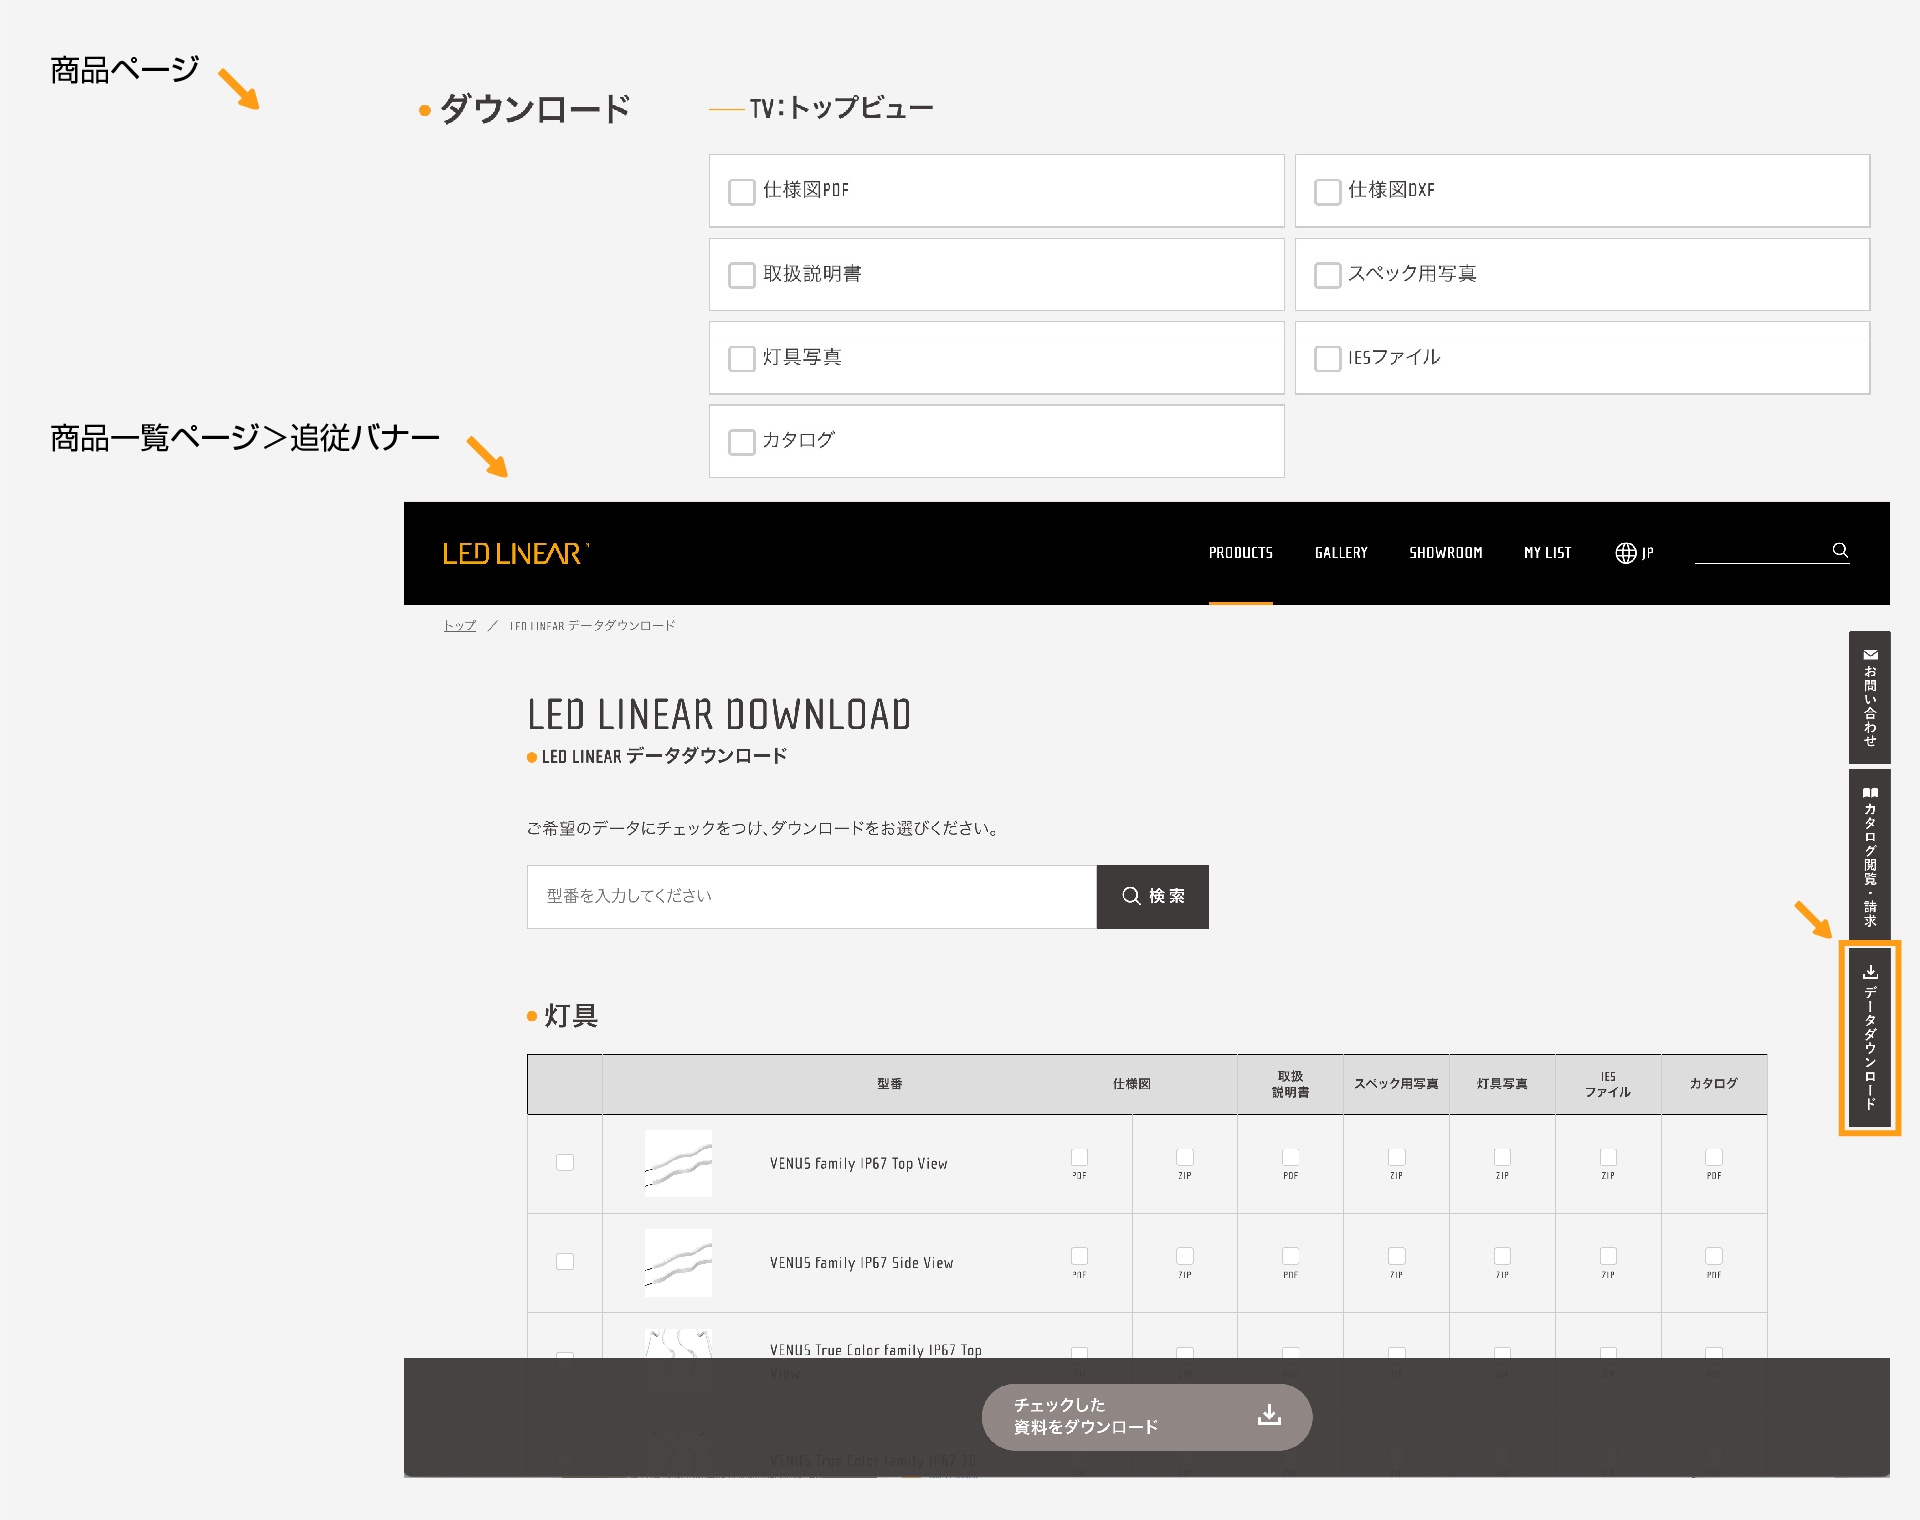Open the データダウンロード side banner

(x=1870, y=1038)
